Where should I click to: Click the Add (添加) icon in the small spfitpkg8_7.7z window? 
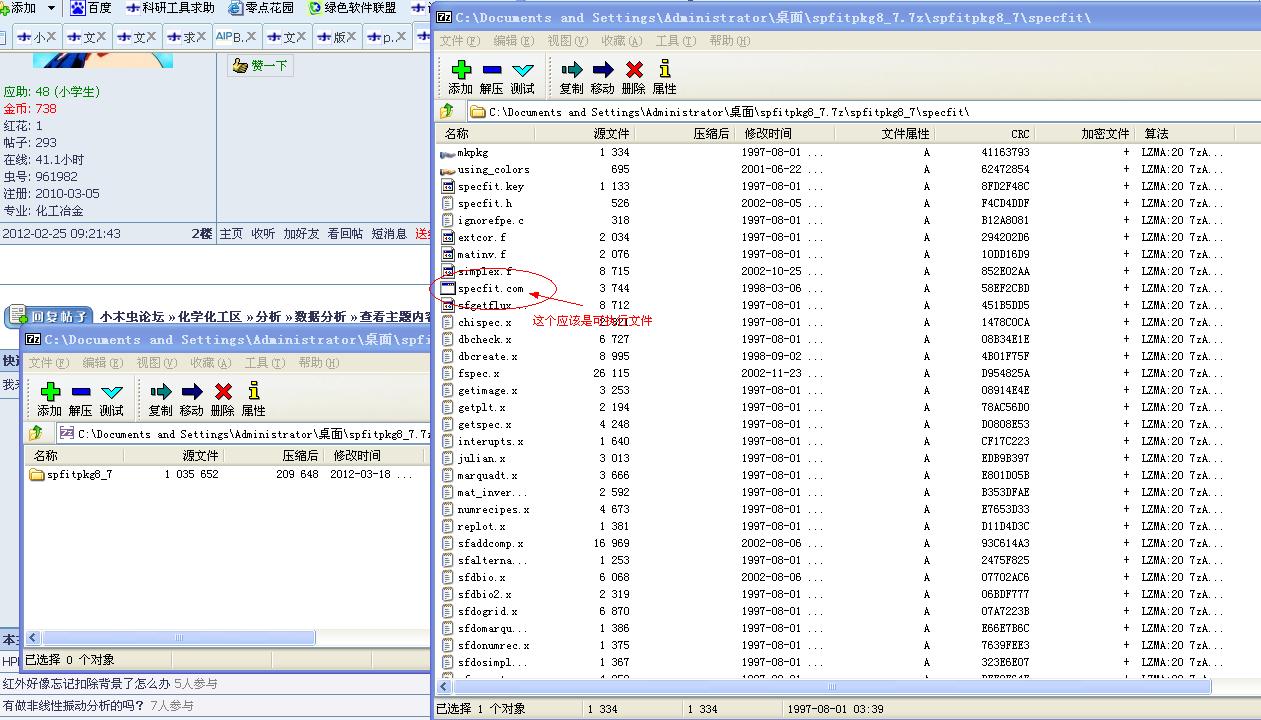click(x=50, y=391)
